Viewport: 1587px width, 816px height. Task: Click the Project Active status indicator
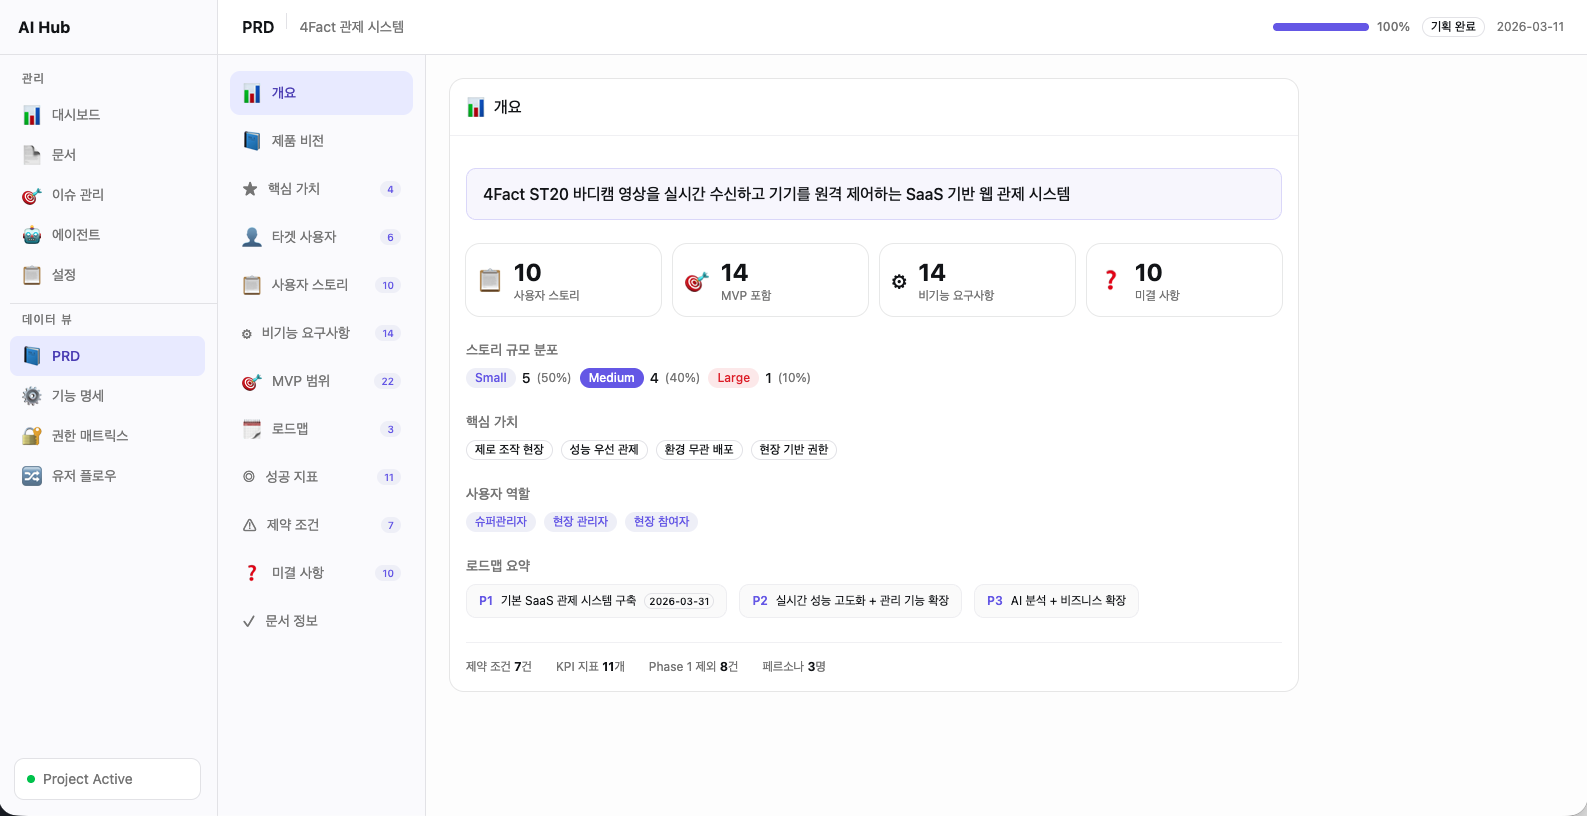[x=107, y=779]
